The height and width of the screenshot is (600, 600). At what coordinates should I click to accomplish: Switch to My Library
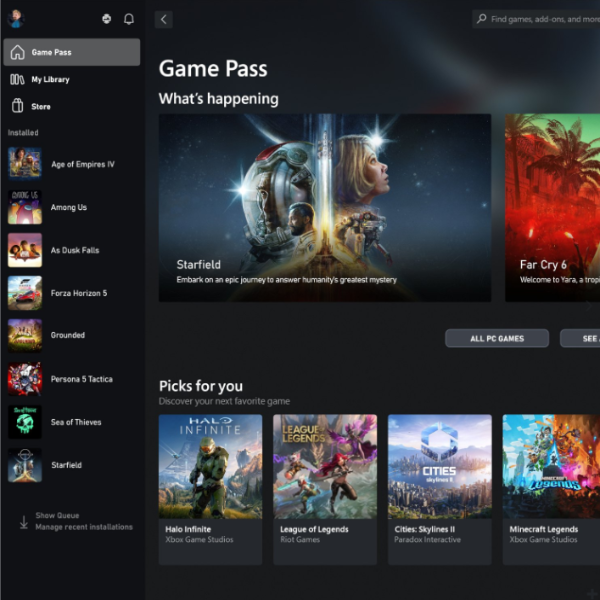pyautogui.click(x=50, y=79)
